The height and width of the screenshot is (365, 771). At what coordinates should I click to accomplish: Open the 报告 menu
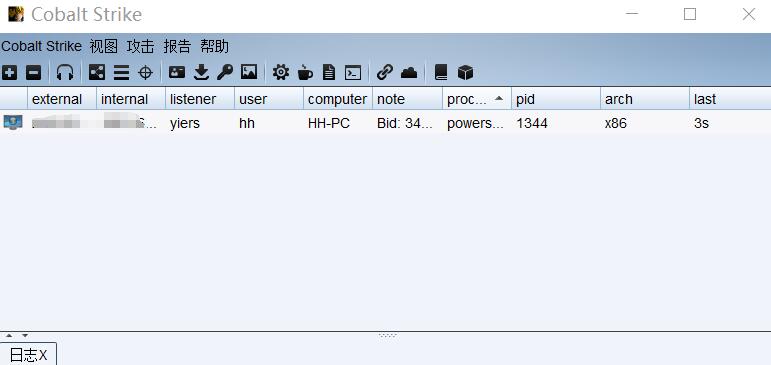(x=177, y=46)
